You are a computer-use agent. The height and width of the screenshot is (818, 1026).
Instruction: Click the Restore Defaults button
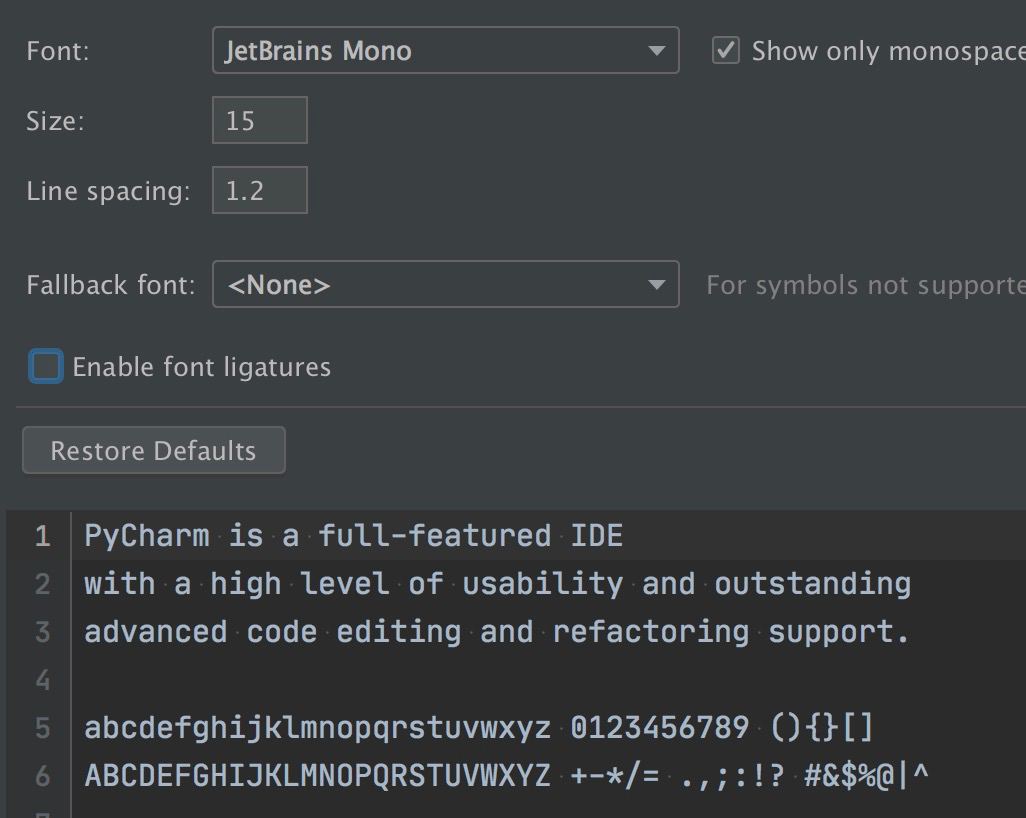[x=154, y=450]
